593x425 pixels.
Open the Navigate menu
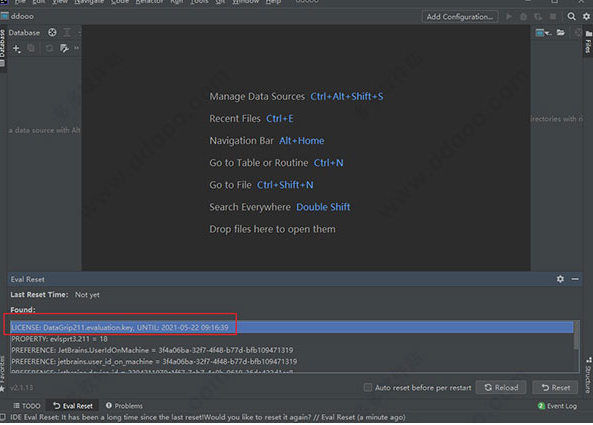pyautogui.click(x=89, y=2)
